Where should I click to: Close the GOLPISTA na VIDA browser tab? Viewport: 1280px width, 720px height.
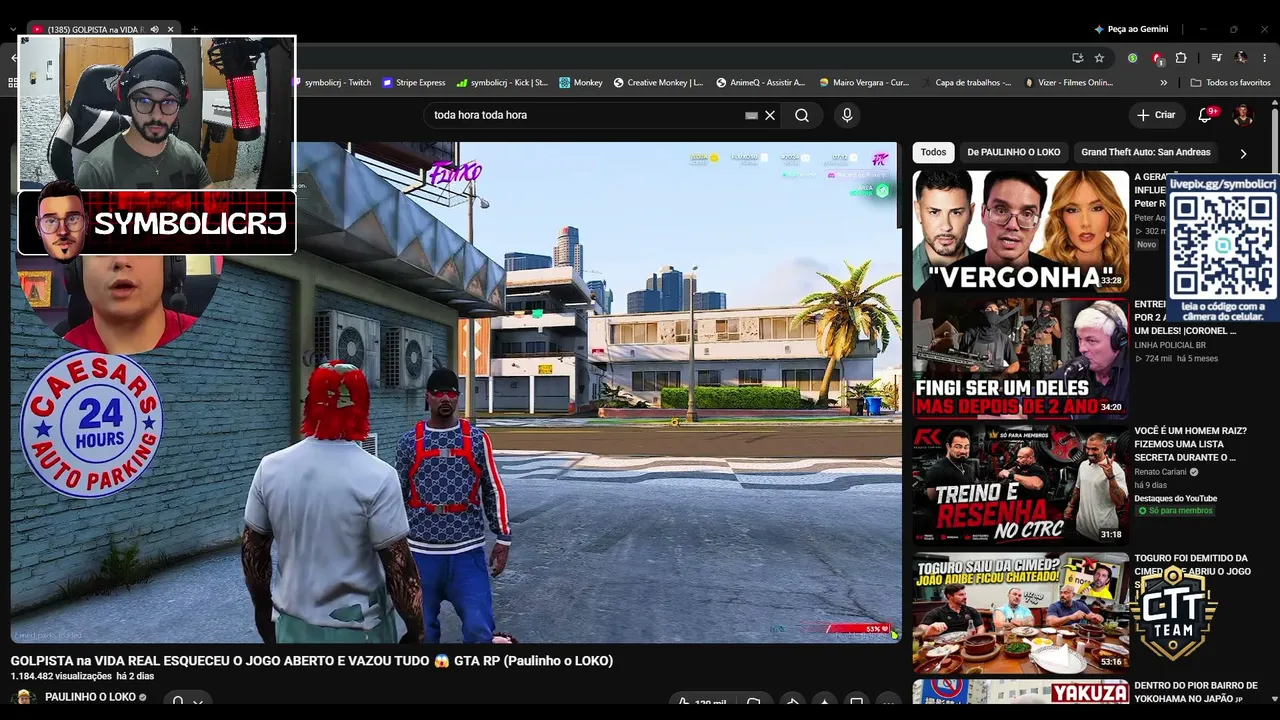click(x=170, y=30)
